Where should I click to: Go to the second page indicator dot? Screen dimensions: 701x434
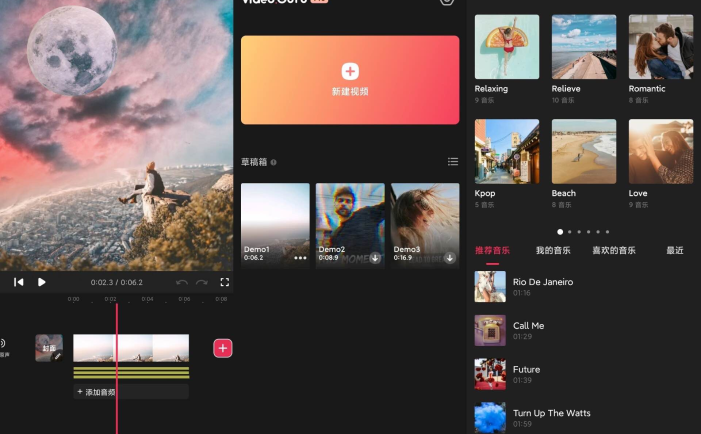point(570,232)
